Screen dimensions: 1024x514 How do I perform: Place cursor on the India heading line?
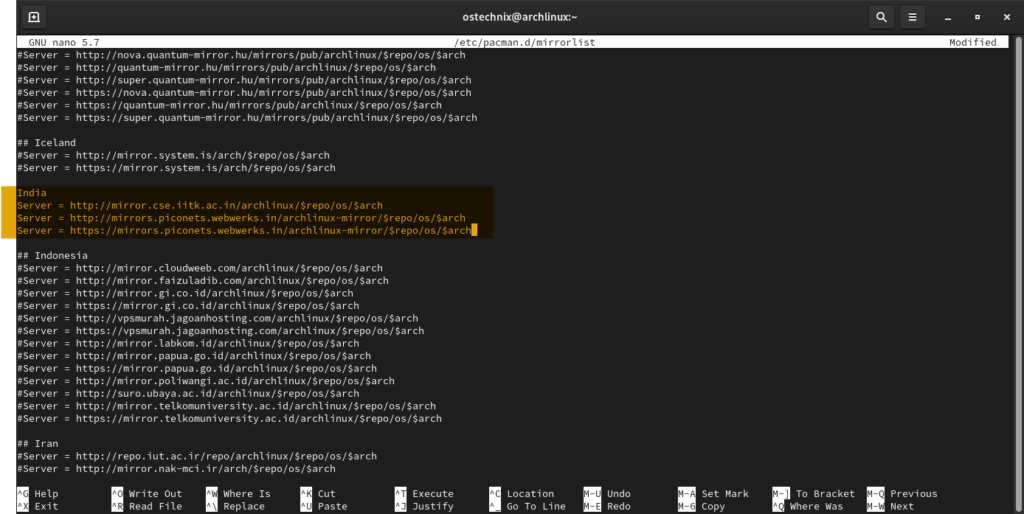click(x=32, y=193)
